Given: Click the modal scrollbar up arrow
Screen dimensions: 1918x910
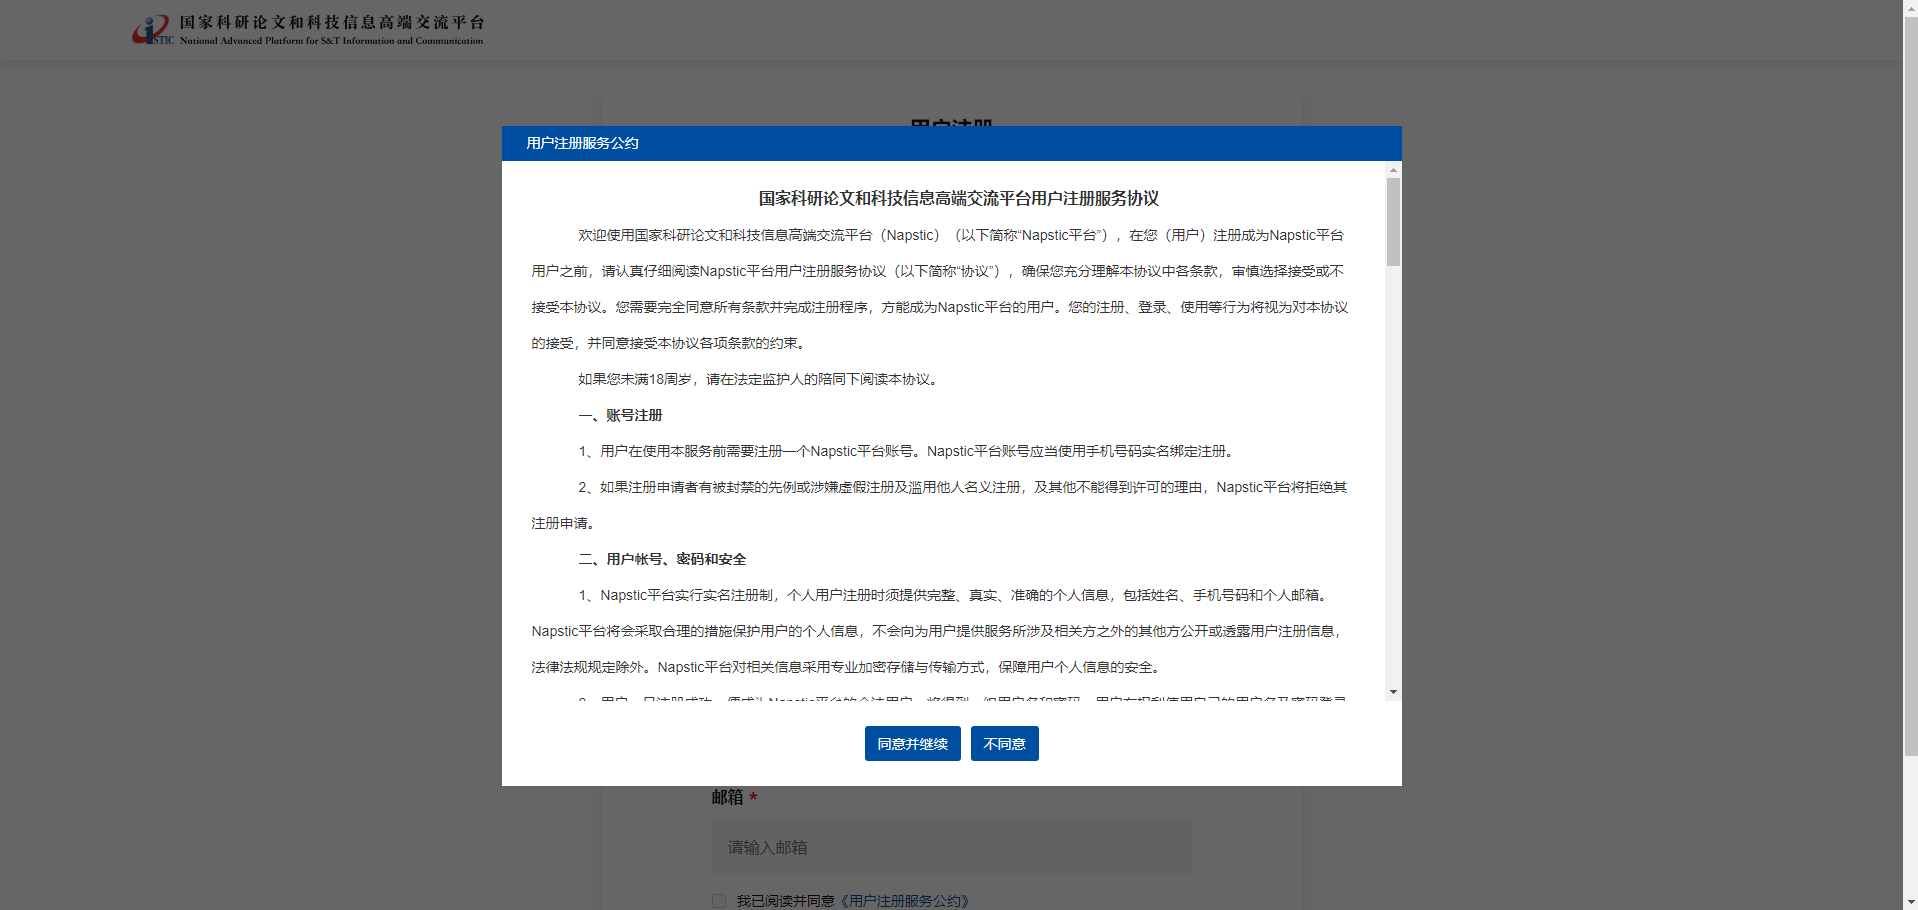Looking at the screenshot, I should click(1393, 171).
